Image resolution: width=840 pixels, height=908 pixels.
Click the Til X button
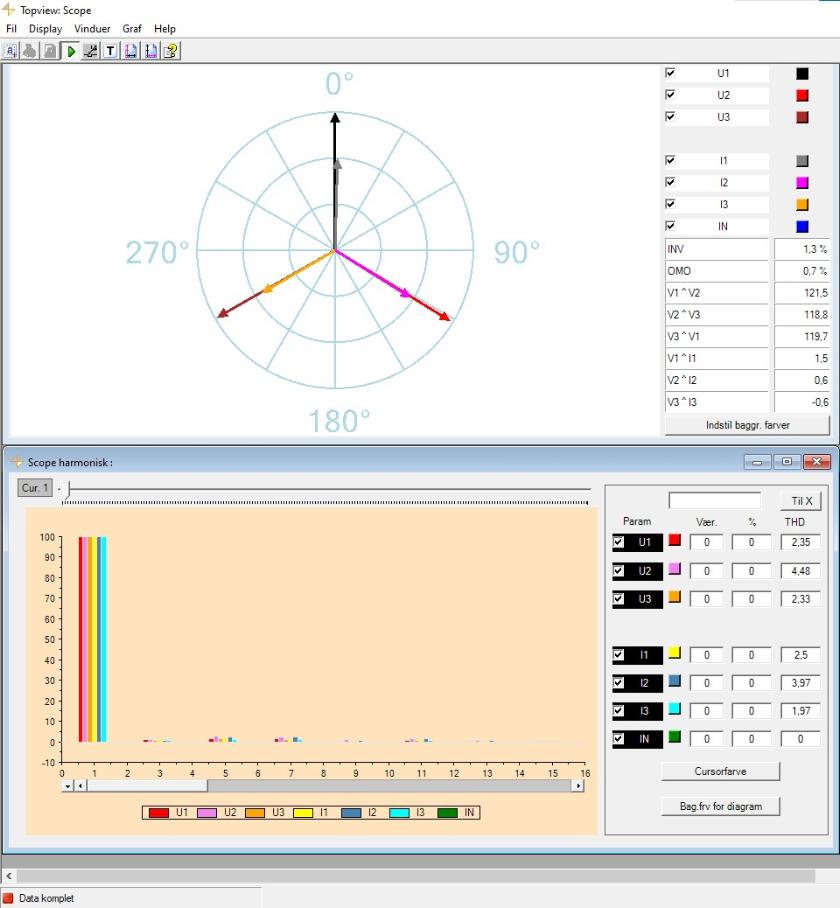pos(801,501)
